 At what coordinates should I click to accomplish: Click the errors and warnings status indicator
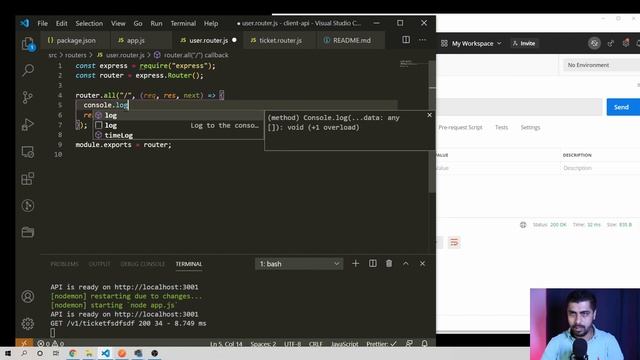[x=51, y=344]
